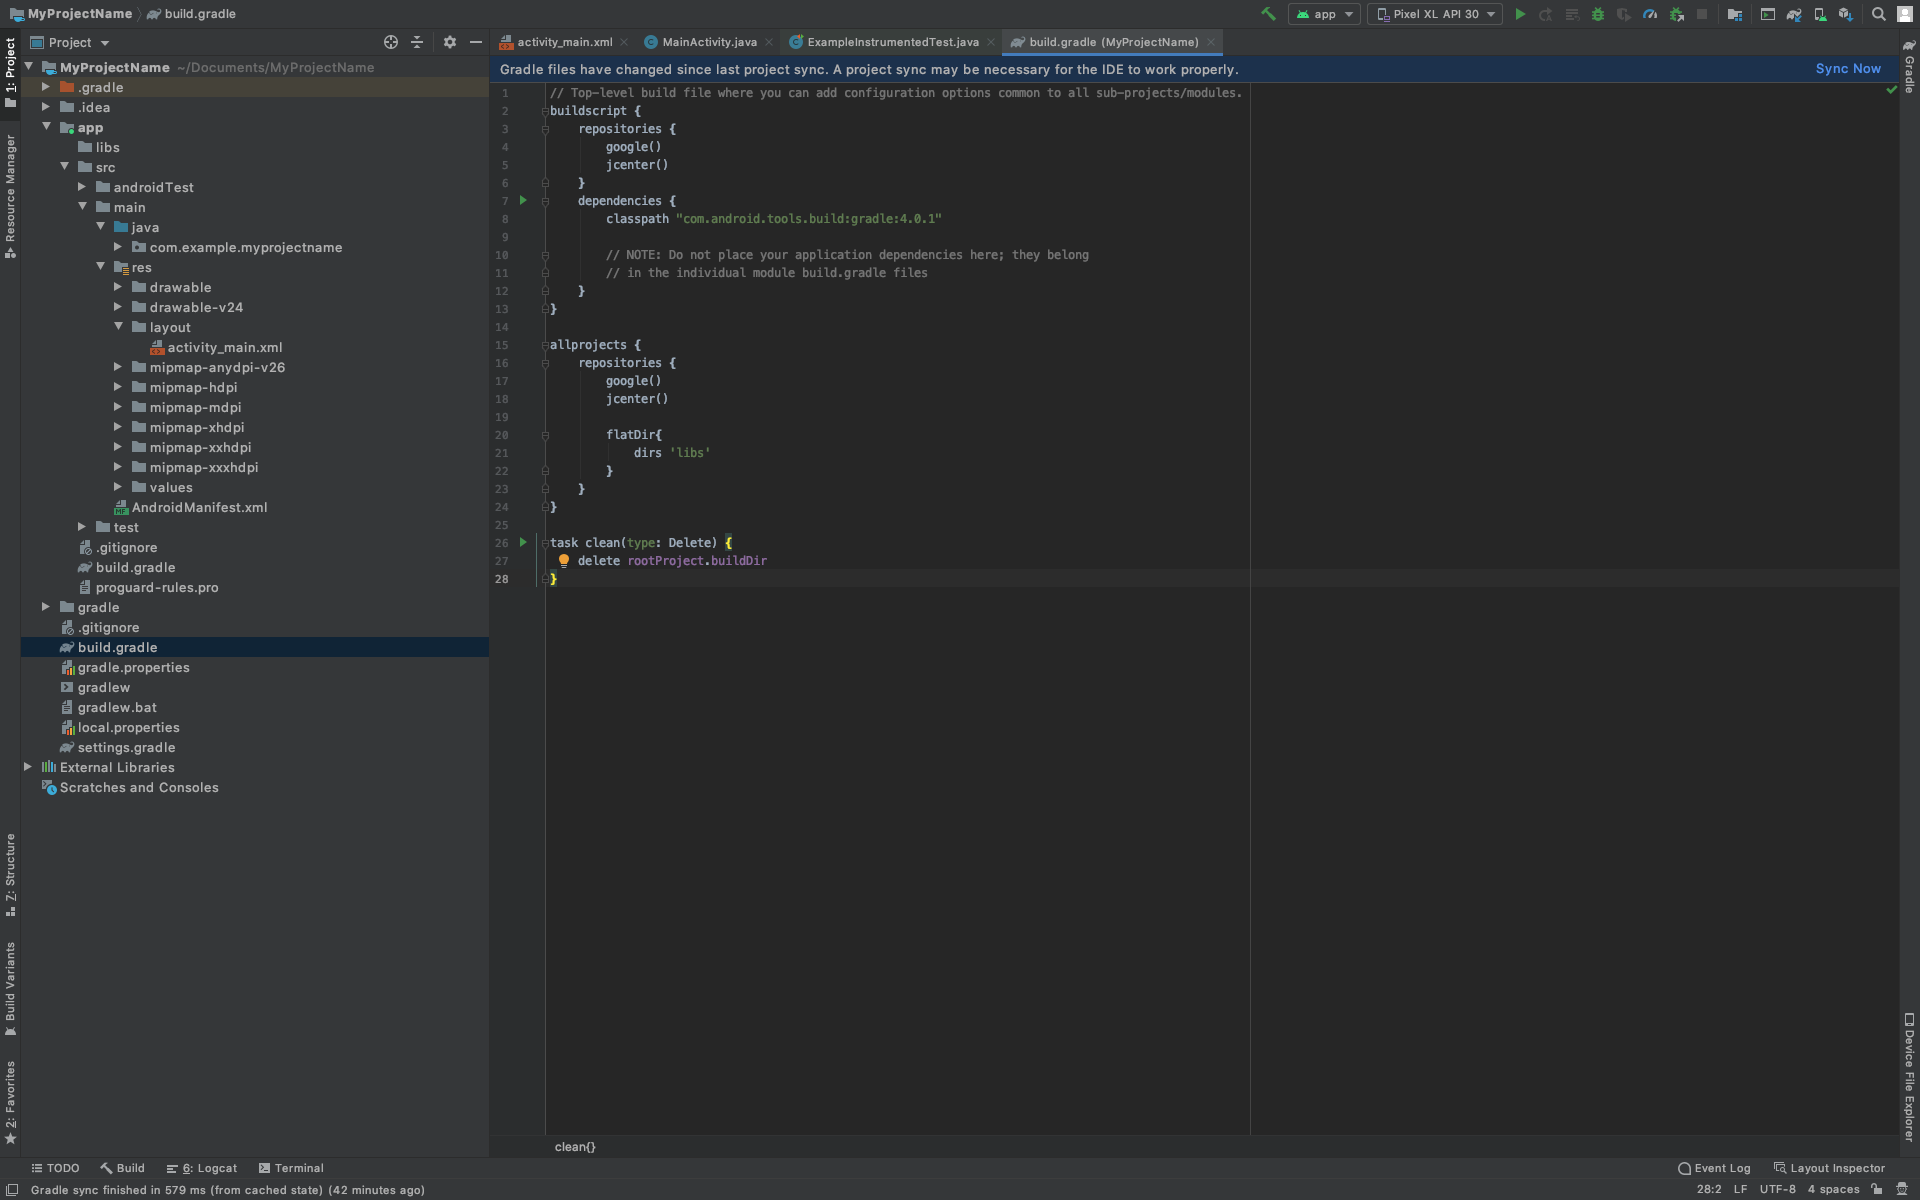Screen dimensions: 1920x1200
Task: Select settings.gradle in project tree
Action: pos(126,747)
